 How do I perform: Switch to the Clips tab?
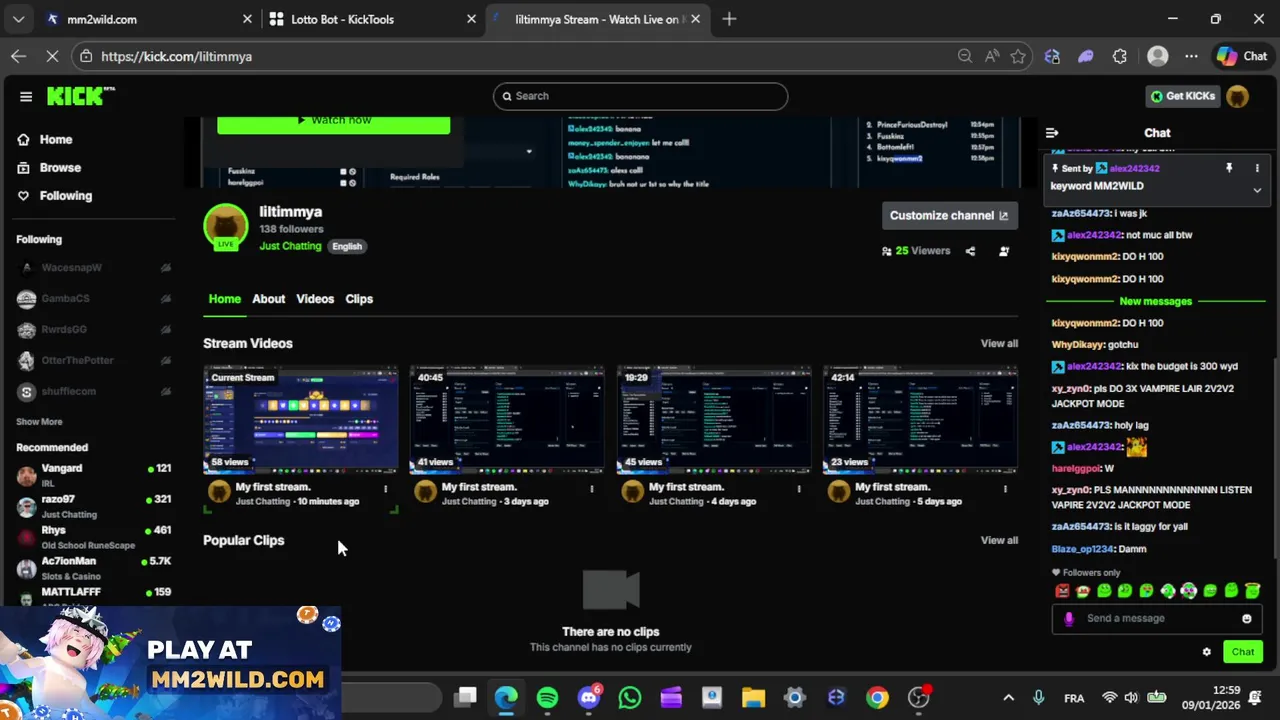pos(359,299)
